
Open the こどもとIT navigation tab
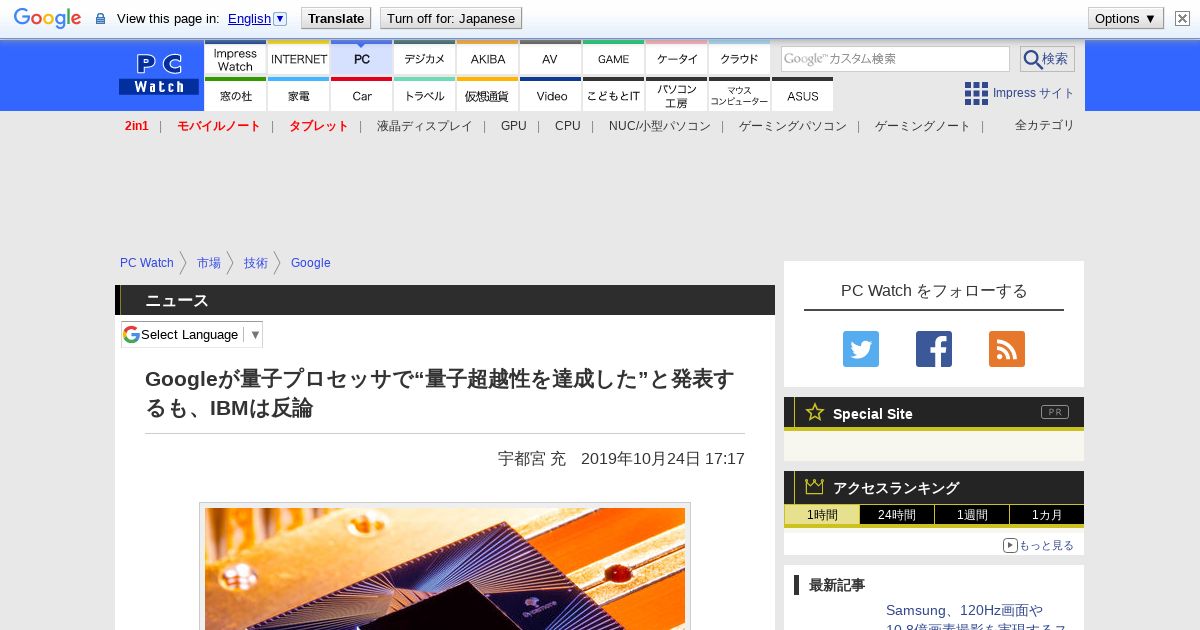[x=613, y=95]
